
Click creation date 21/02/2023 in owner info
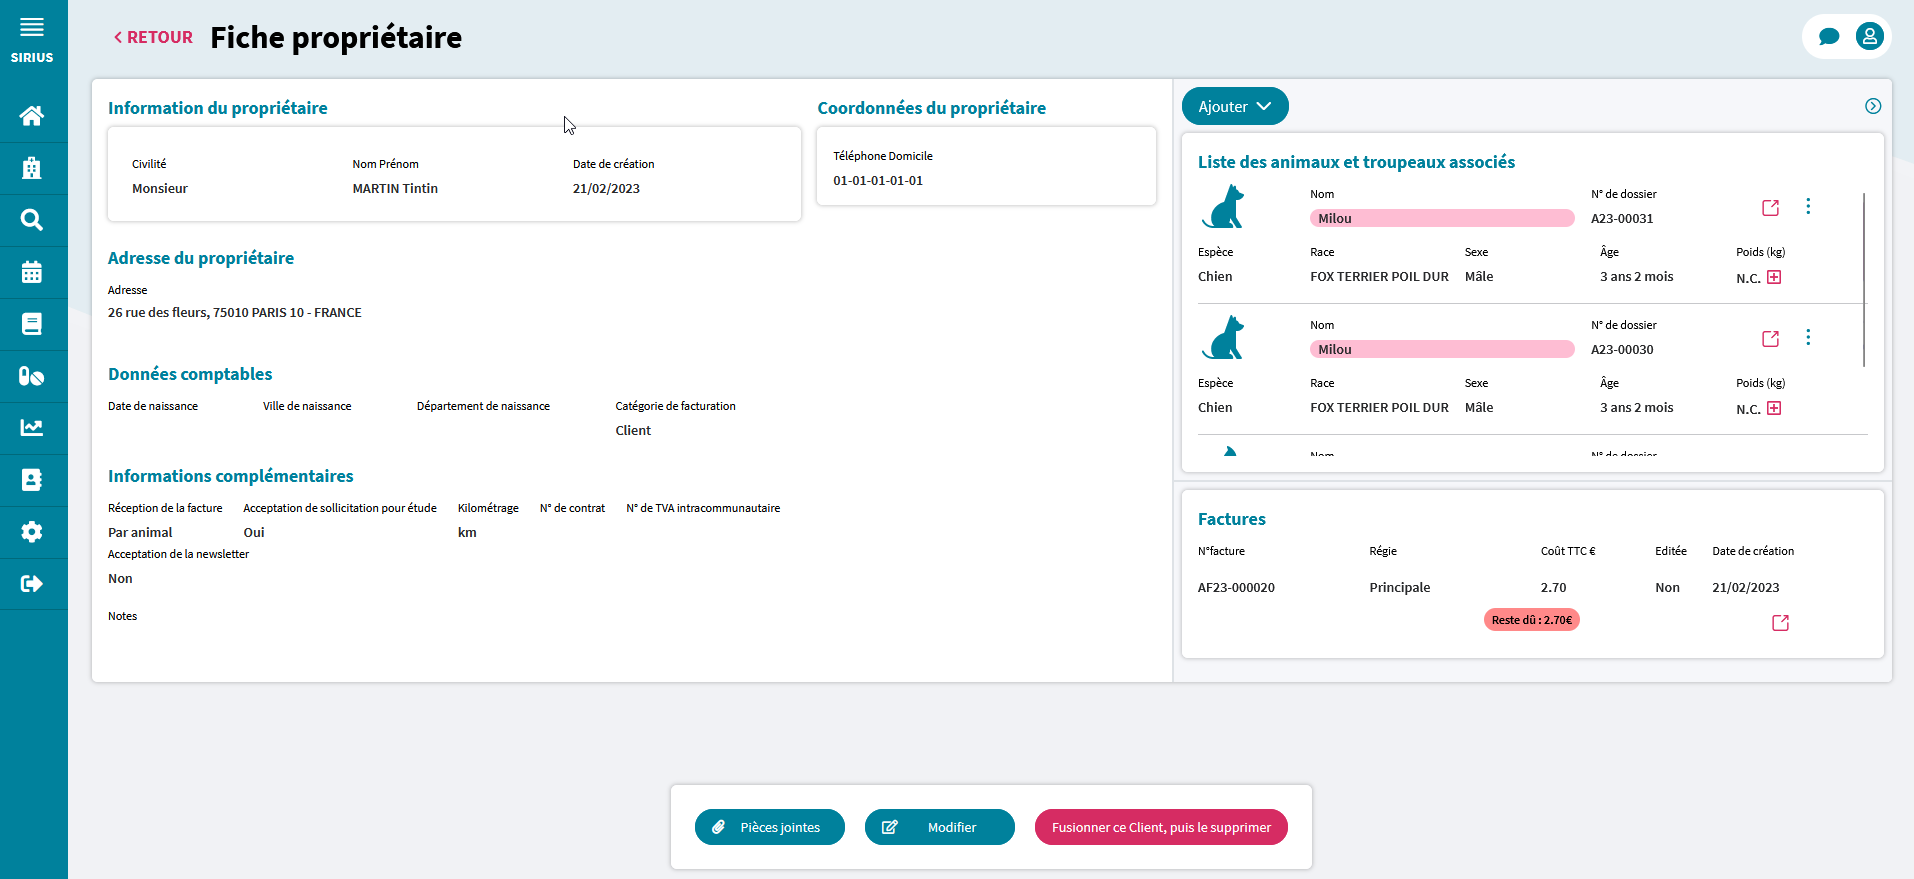click(x=606, y=189)
